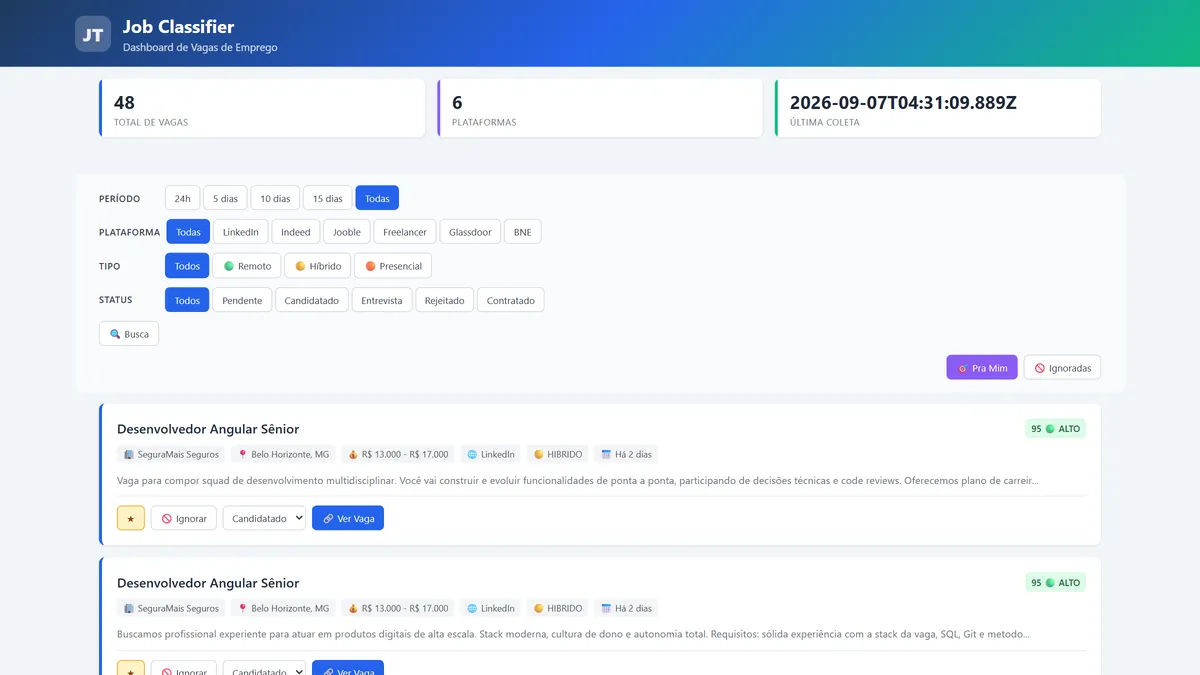Click the LinkedIn tag on first card
This screenshot has width=1200, height=675.
[x=491, y=454]
